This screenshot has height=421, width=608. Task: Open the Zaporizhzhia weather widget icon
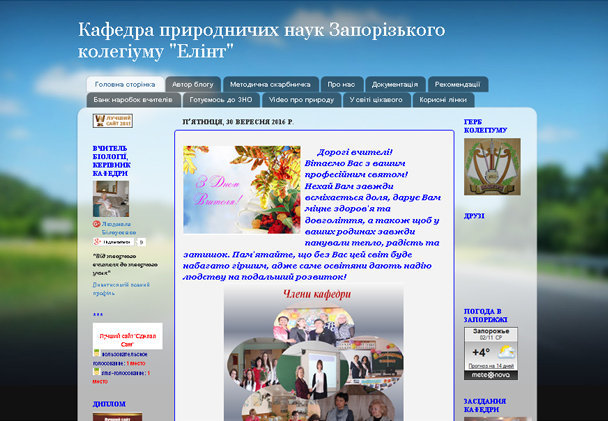tap(508, 353)
